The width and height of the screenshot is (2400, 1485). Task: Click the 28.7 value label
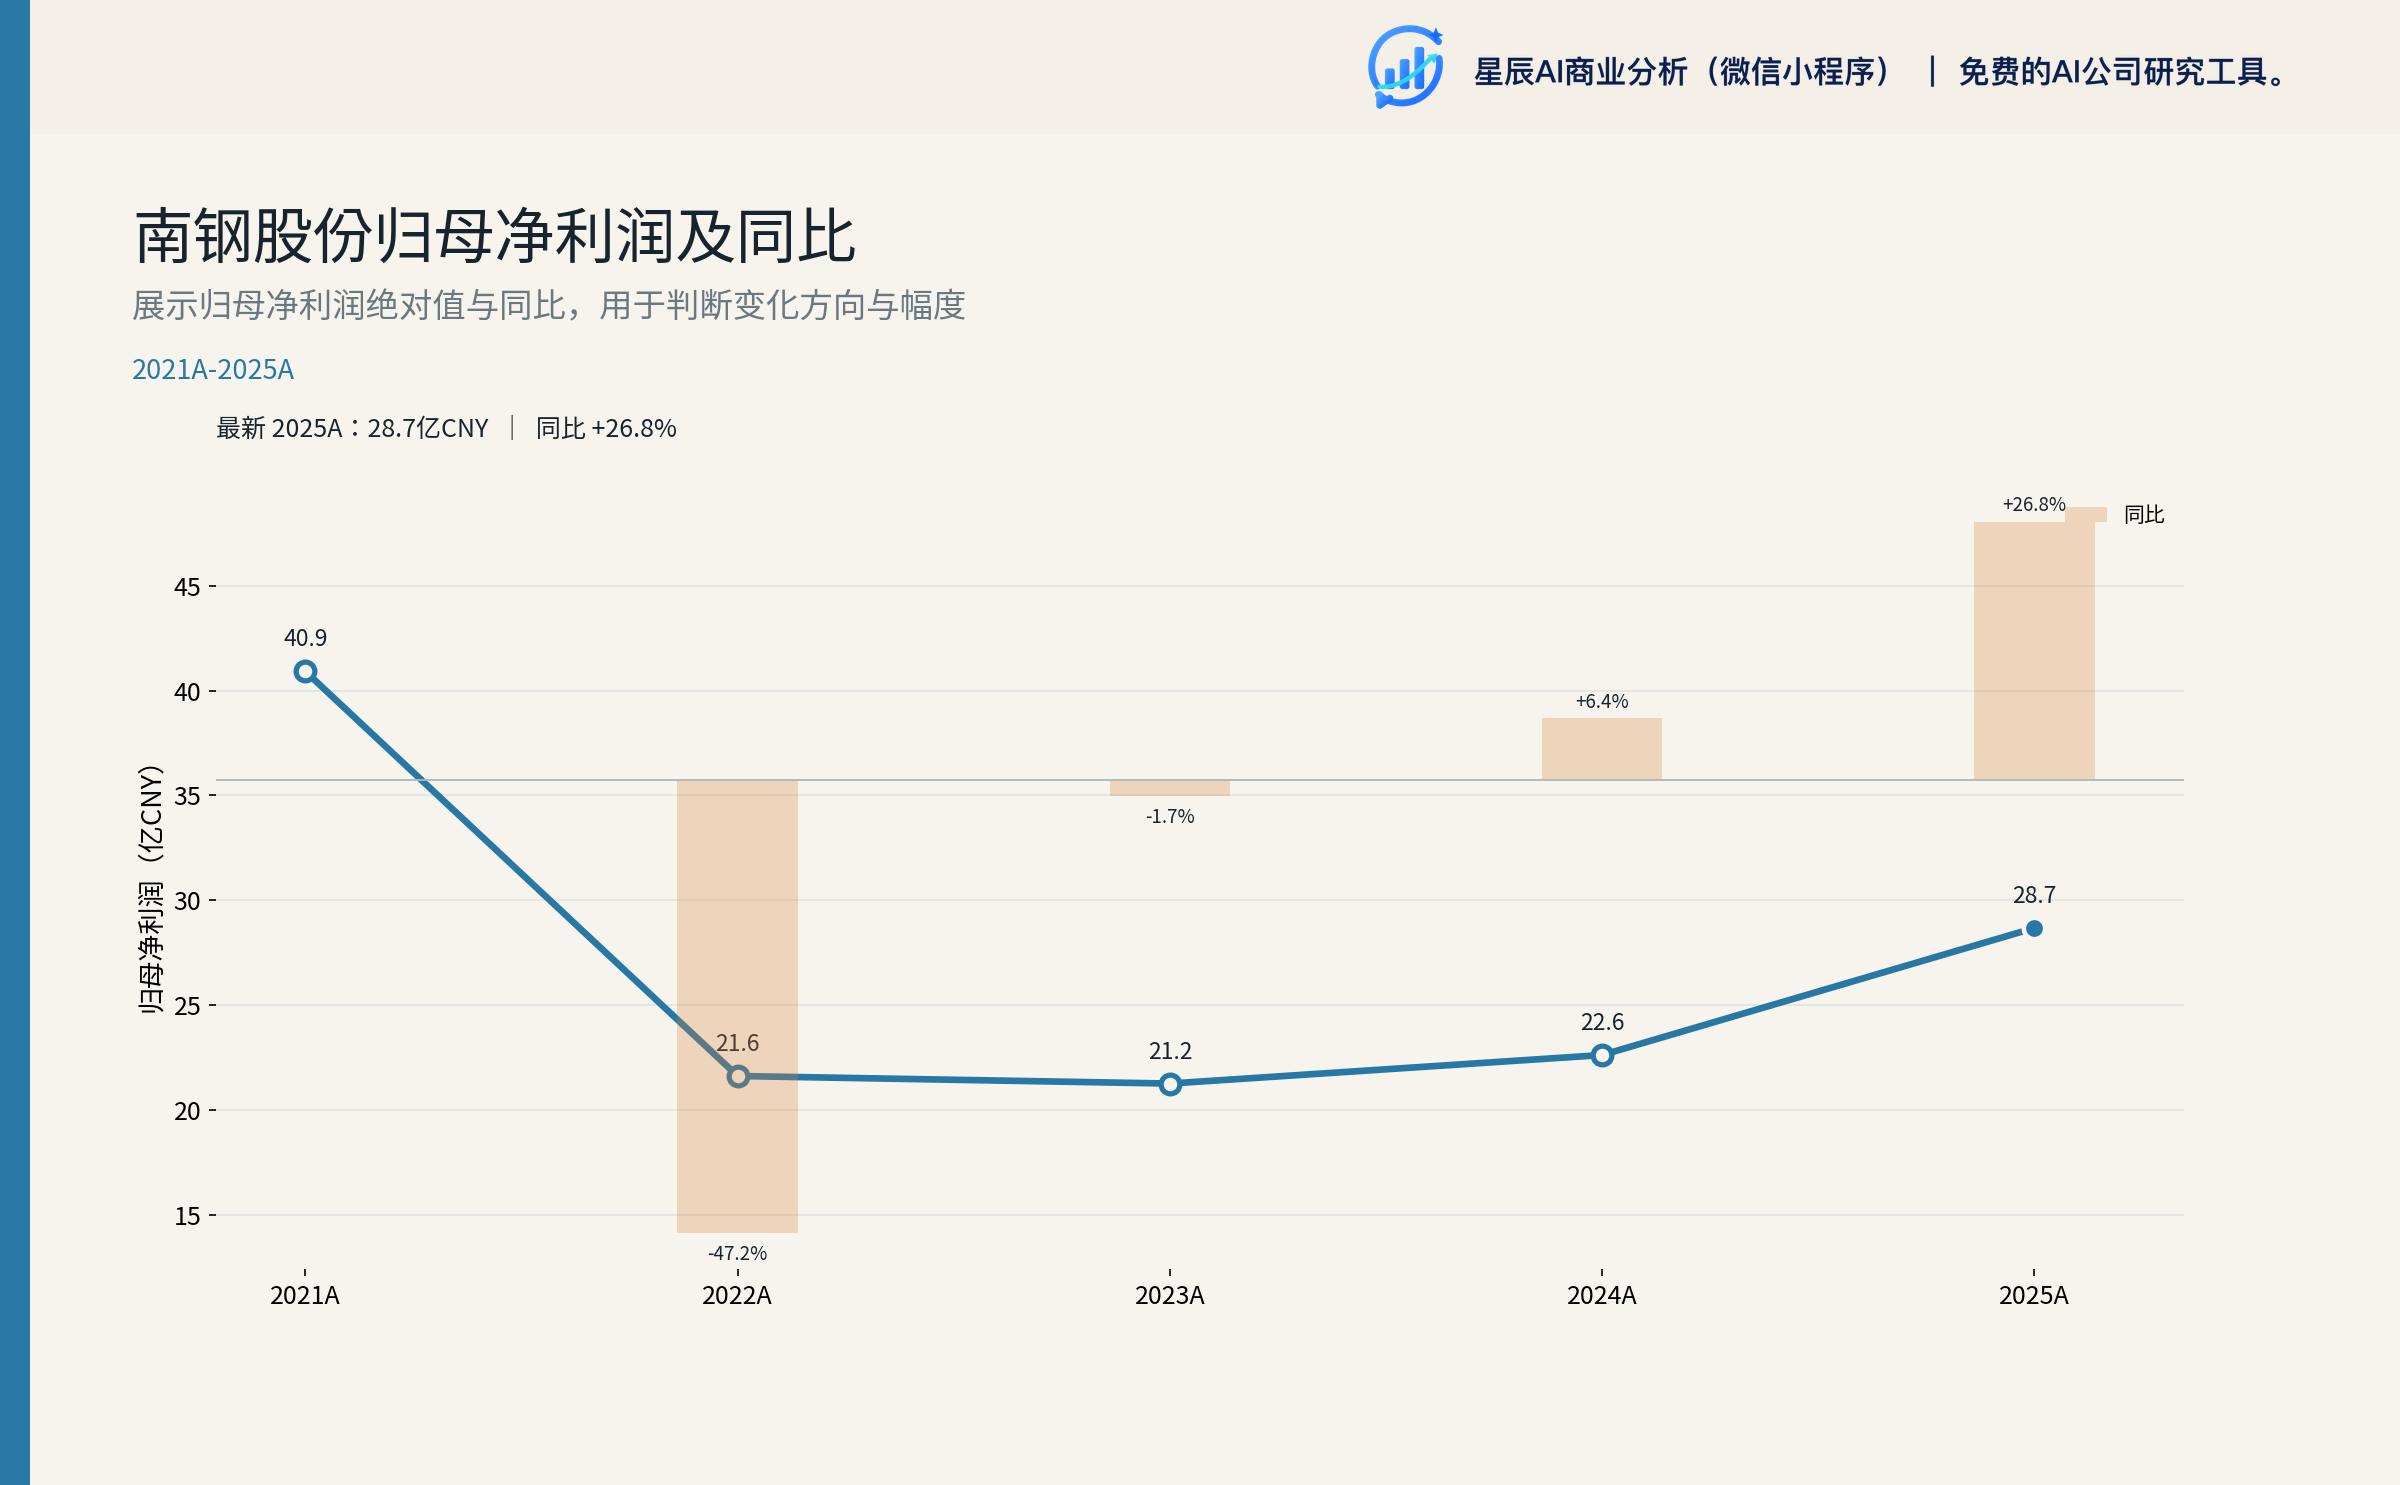click(2034, 895)
